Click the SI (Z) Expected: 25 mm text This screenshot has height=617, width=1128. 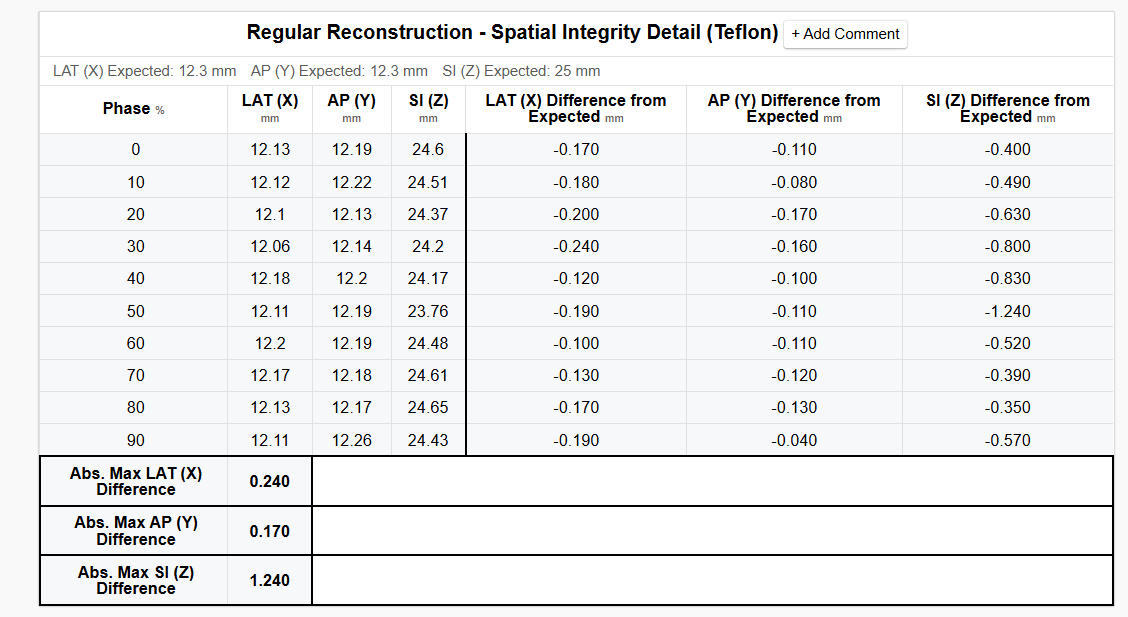coord(521,71)
